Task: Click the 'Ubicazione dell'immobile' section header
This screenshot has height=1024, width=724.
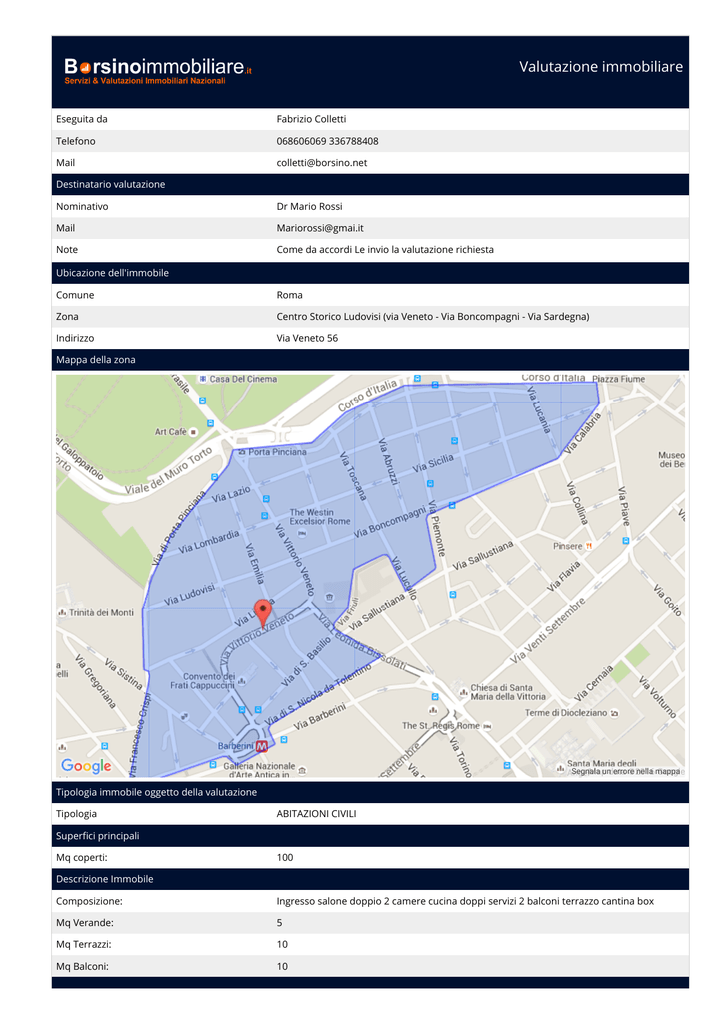Action: [x=370, y=273]
